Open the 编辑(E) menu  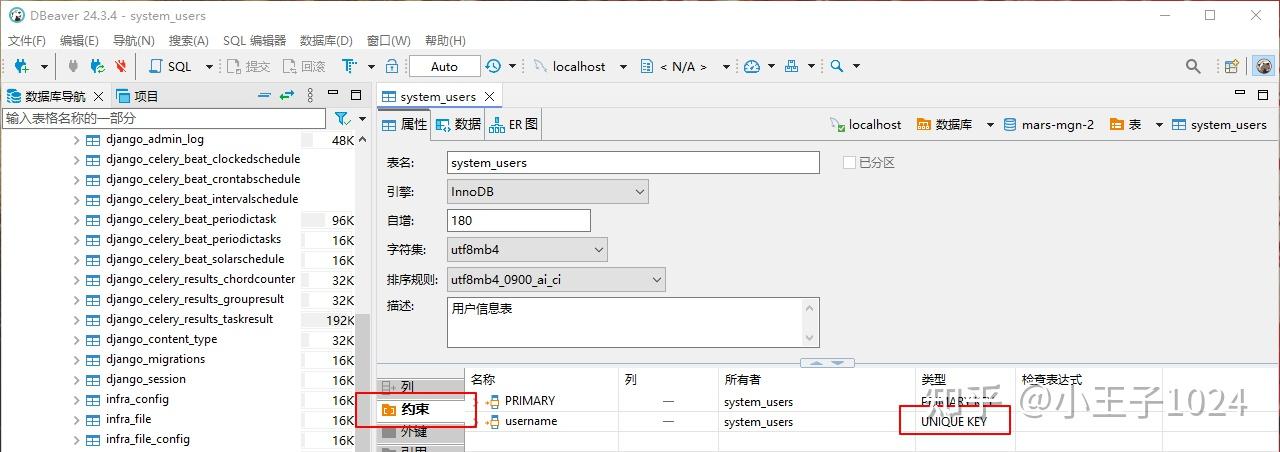pyautogui.click(x=79, y=41)
